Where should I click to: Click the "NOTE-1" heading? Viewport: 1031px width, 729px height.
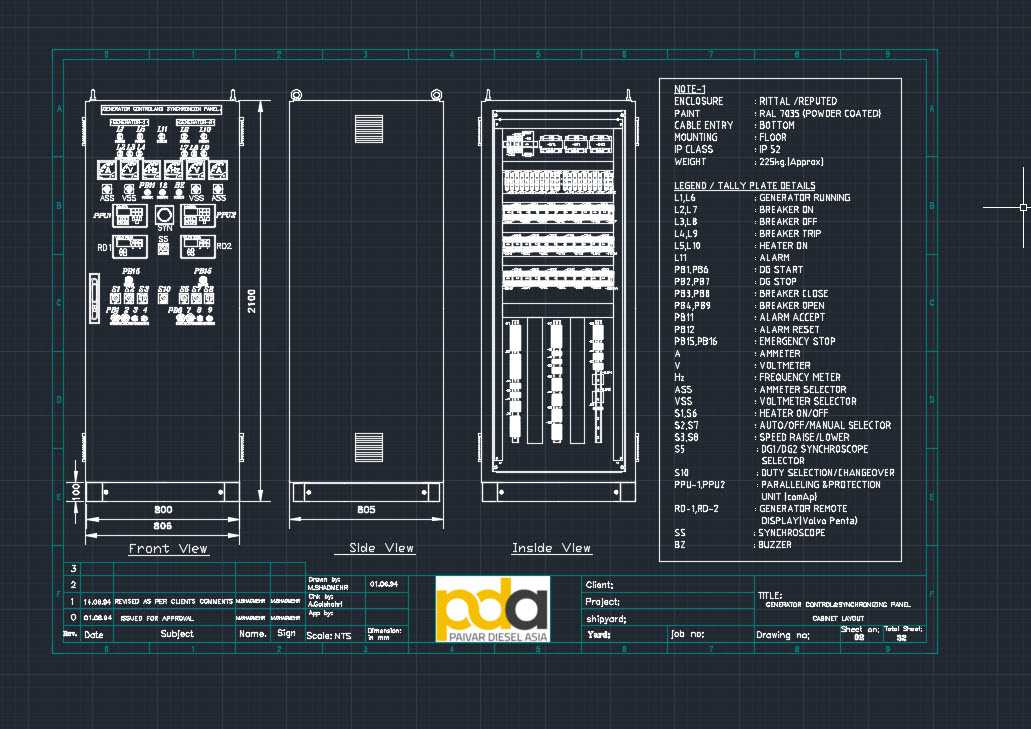point(690,89)
